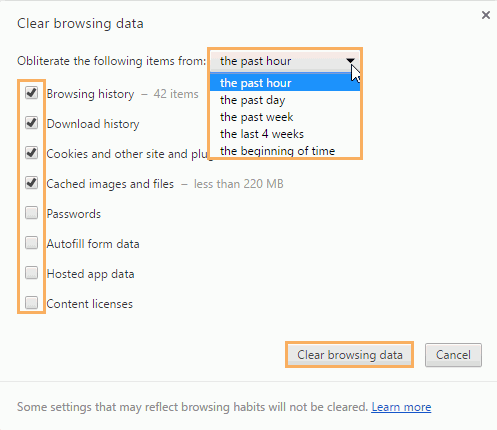
Task: Click the Cancel button
Action: (x=453, y=355)
